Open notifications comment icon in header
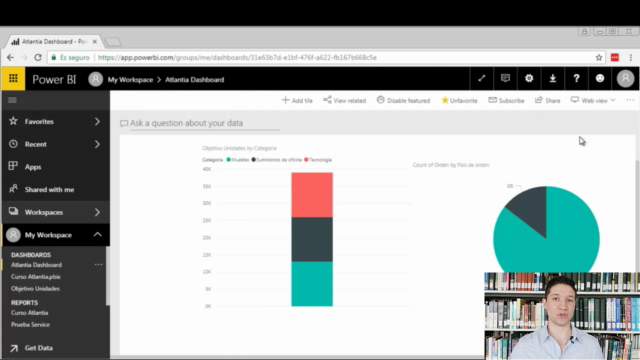The height and width of the screenshot is (360, 640). coord(505,78)
